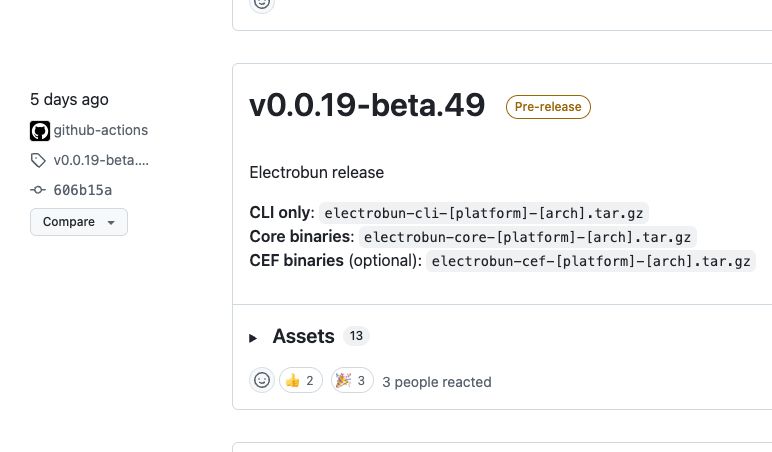Click the smiley icon in the release above
This screenshot has height=452, width=772.
[x=262, y=4]
